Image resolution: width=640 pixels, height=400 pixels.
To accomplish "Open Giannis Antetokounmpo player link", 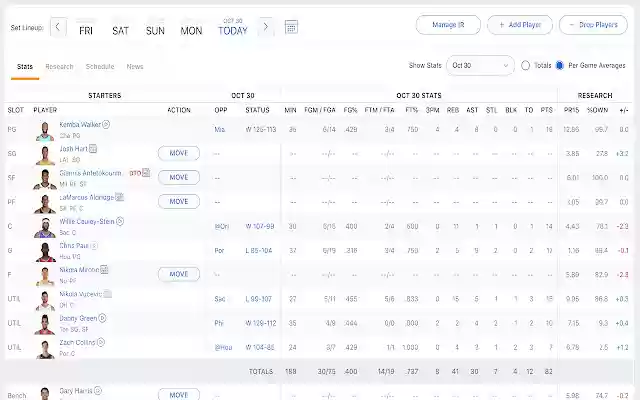I will [90, 173].
